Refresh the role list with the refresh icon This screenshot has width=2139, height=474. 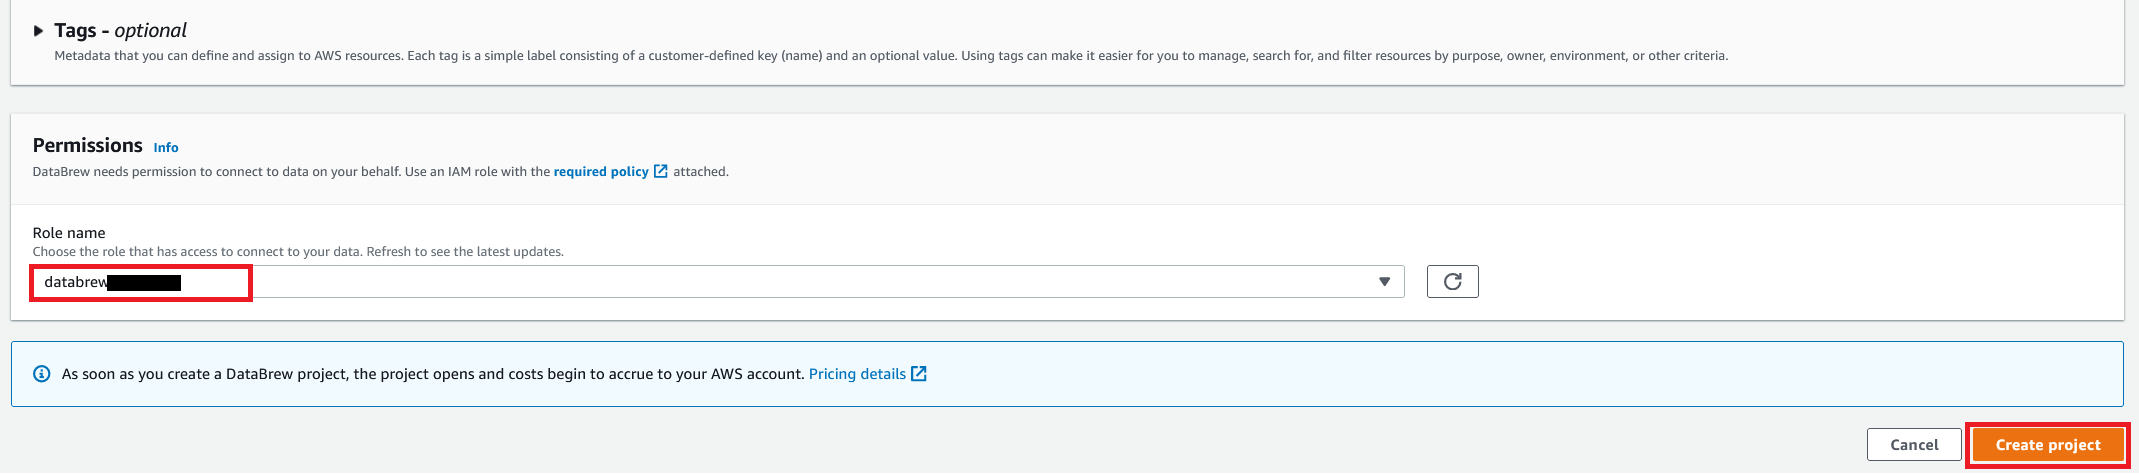[1452, 282]
